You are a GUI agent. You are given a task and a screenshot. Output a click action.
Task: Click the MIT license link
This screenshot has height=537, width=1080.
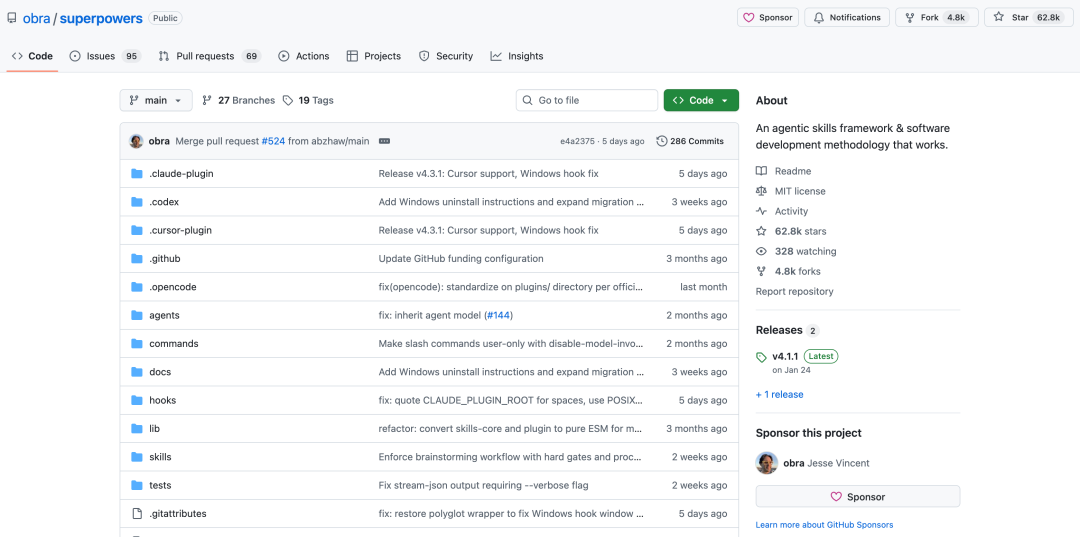799,191
